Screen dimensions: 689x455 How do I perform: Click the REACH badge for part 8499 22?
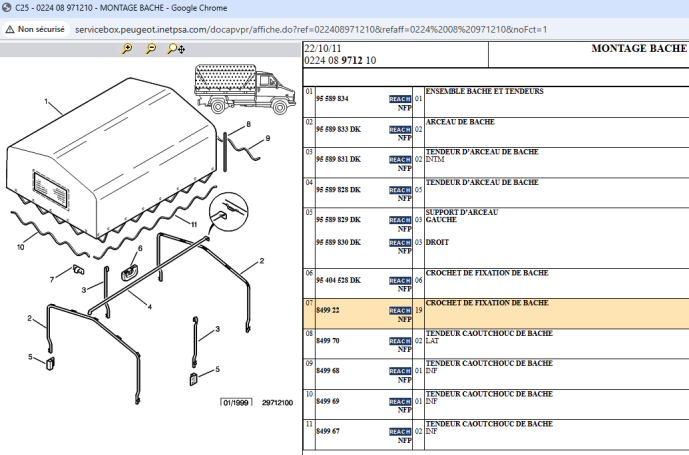pos(399,311)
